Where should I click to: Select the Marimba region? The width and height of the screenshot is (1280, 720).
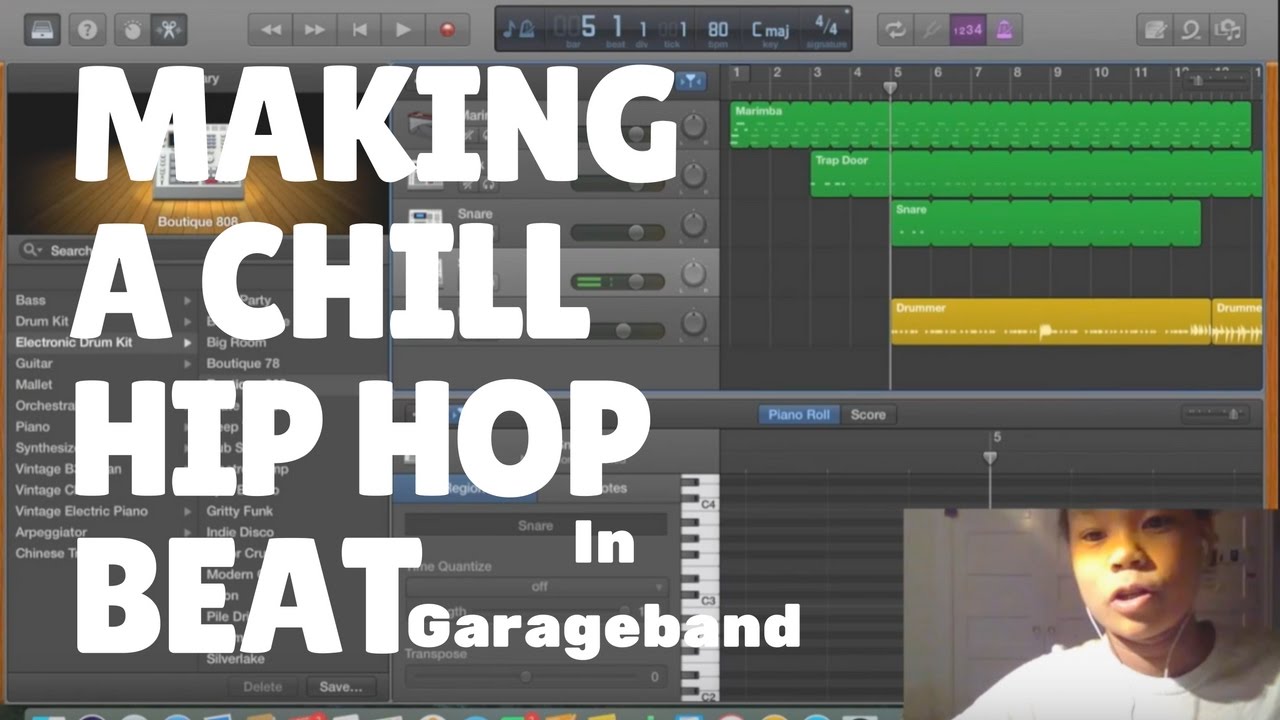click(x=990, y=125)
